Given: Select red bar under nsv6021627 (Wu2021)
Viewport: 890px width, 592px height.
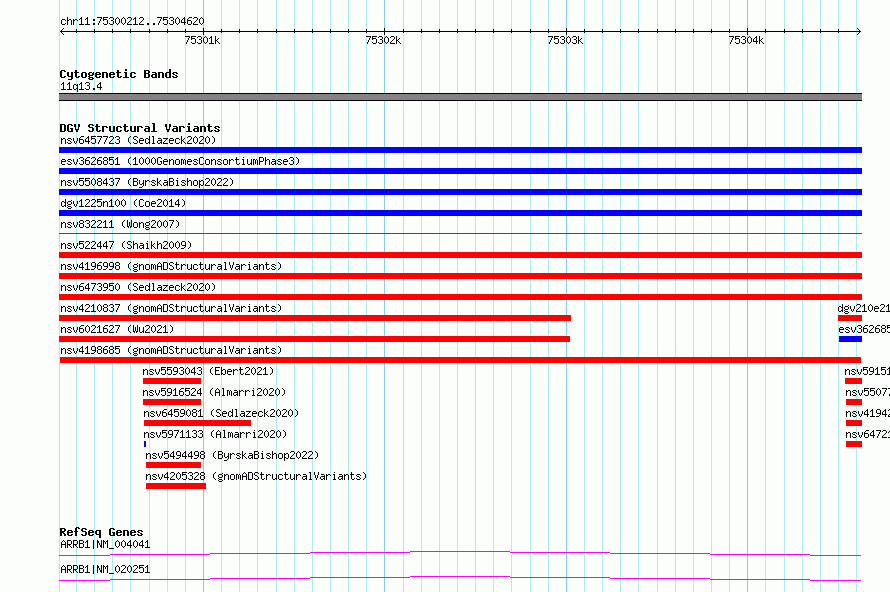Looking at the screenshot, I should [x=314, y=339].
